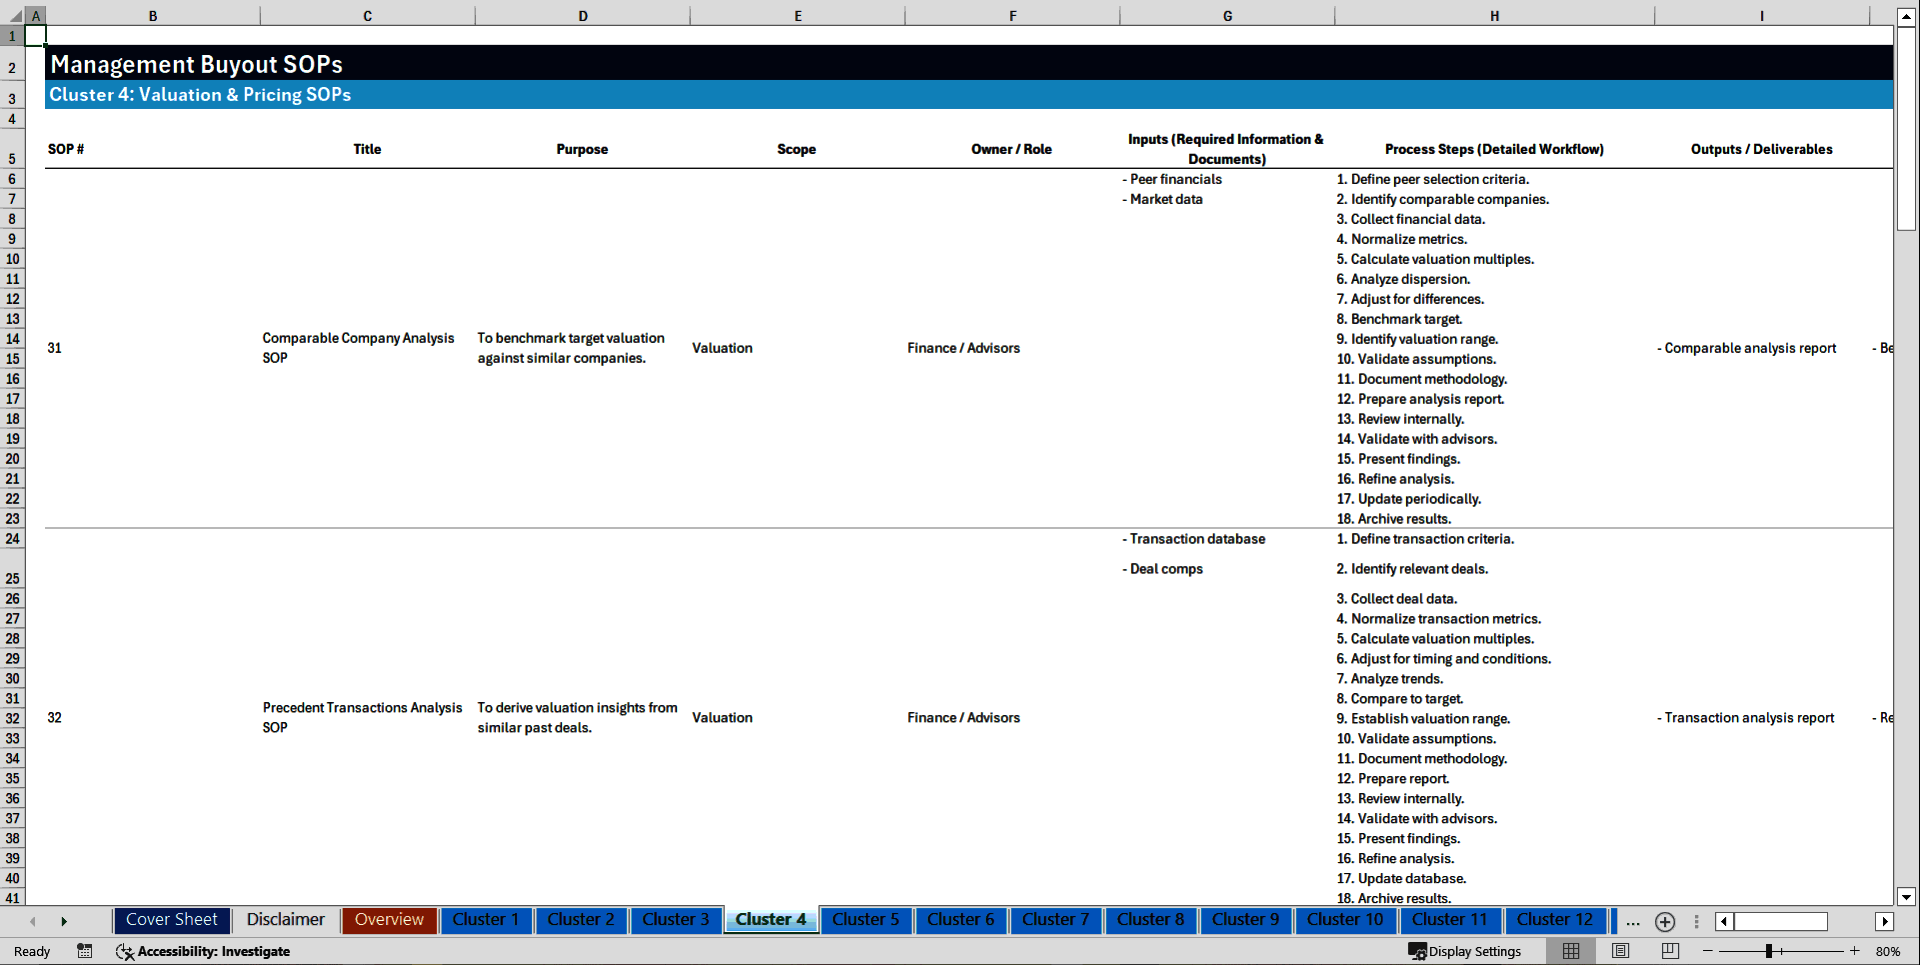
Task: Switch to Normal view in the status bar
Action: pos(1570,951)
